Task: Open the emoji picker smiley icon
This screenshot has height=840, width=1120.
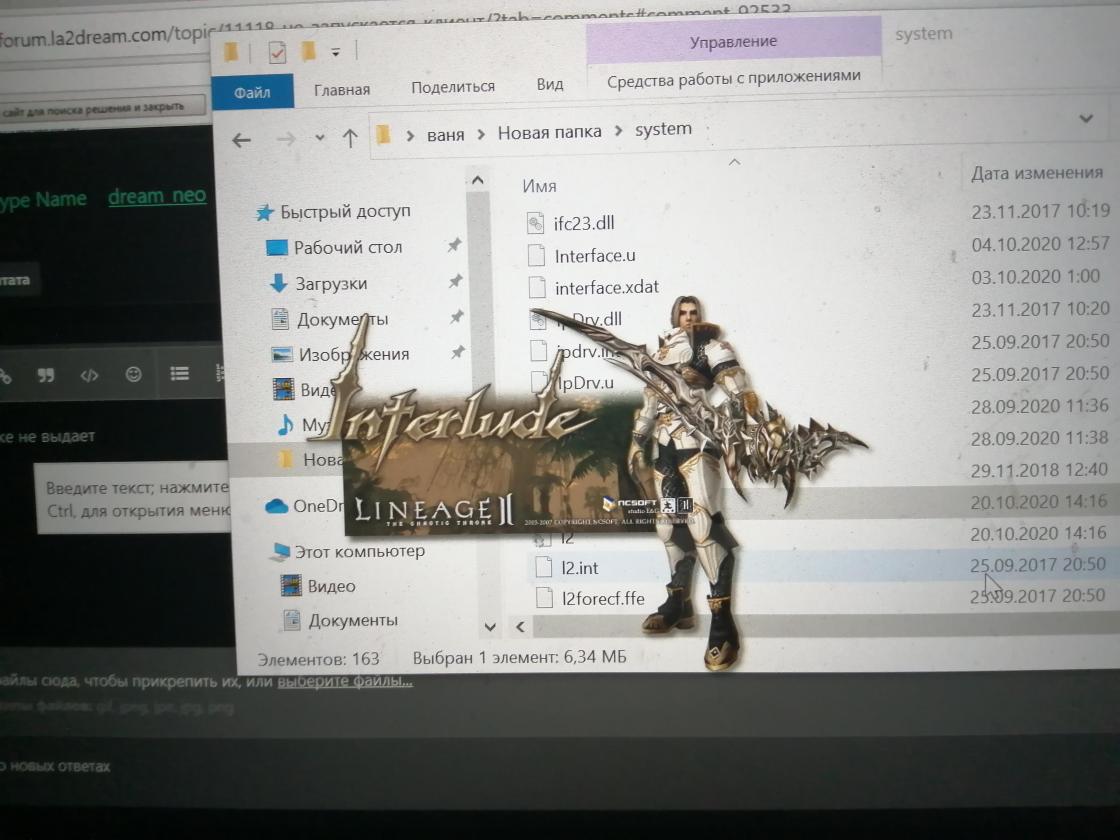Action: coord(133,375)
